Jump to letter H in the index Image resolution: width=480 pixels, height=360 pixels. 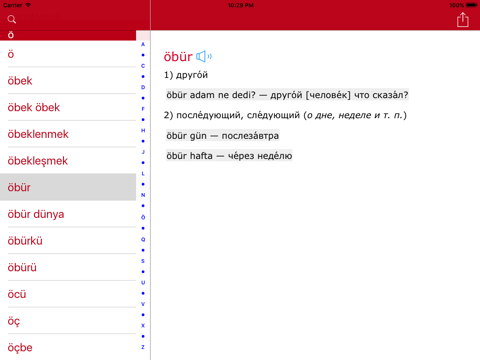click(143, 130)
